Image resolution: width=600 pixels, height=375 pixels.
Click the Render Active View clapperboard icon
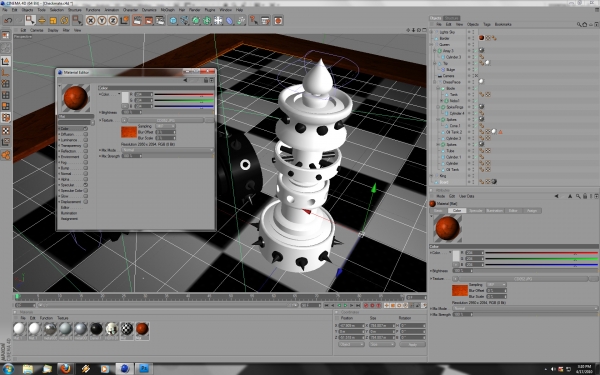pyautogui.click(x=137, y=20)
